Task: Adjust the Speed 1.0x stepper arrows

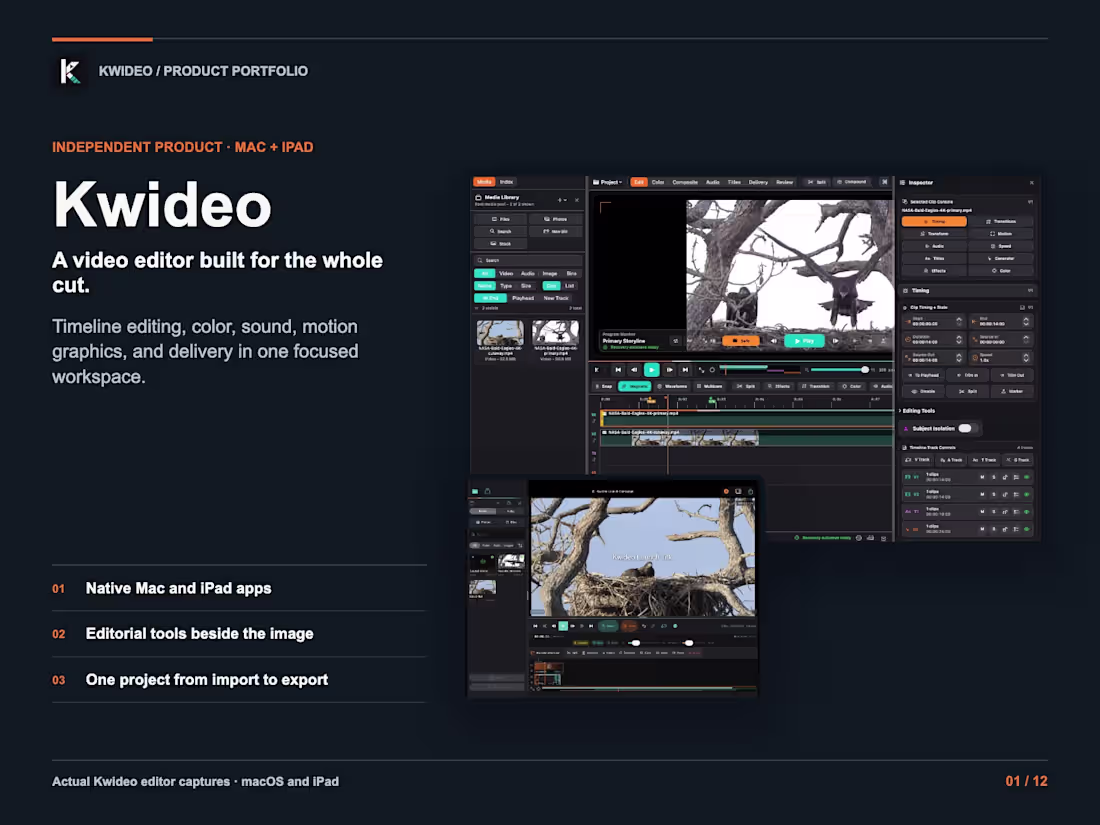Action: [x=1026, y=357]
